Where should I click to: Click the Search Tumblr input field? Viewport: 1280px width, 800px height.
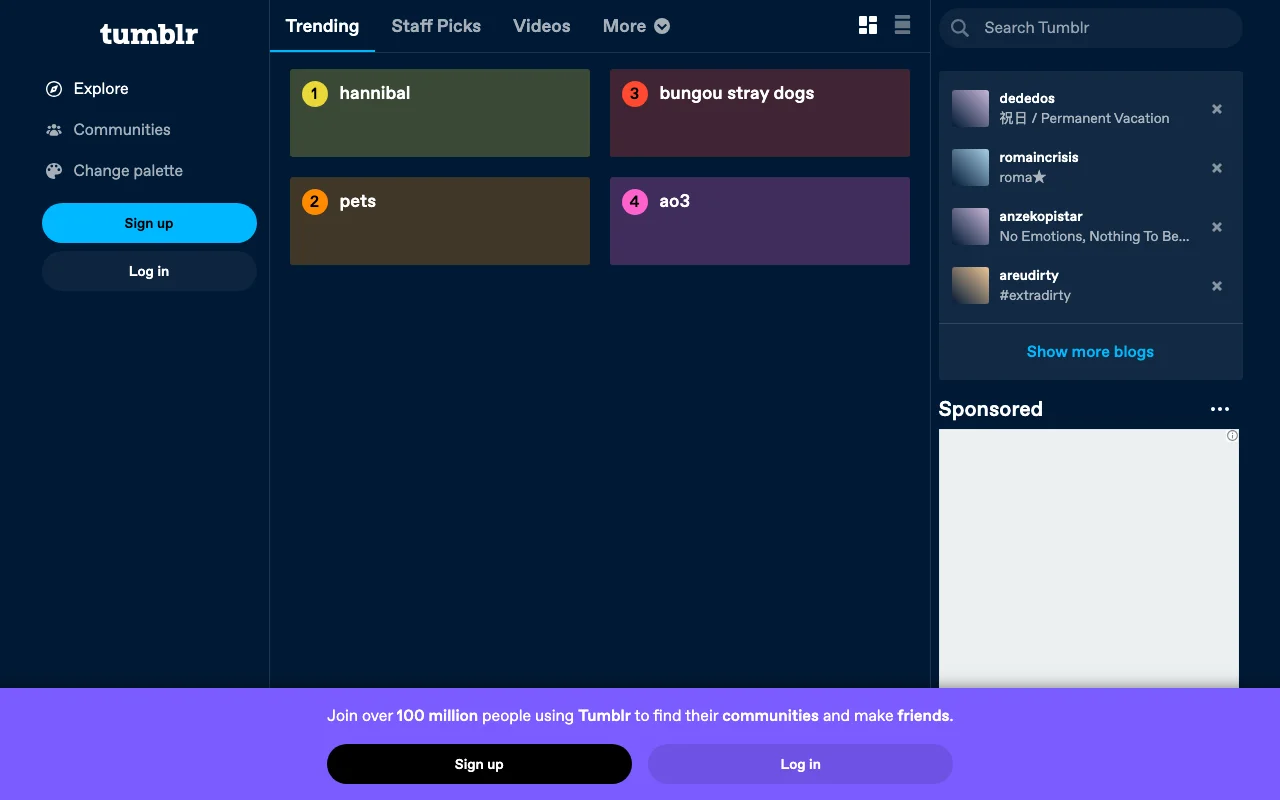click(1091, 28)
